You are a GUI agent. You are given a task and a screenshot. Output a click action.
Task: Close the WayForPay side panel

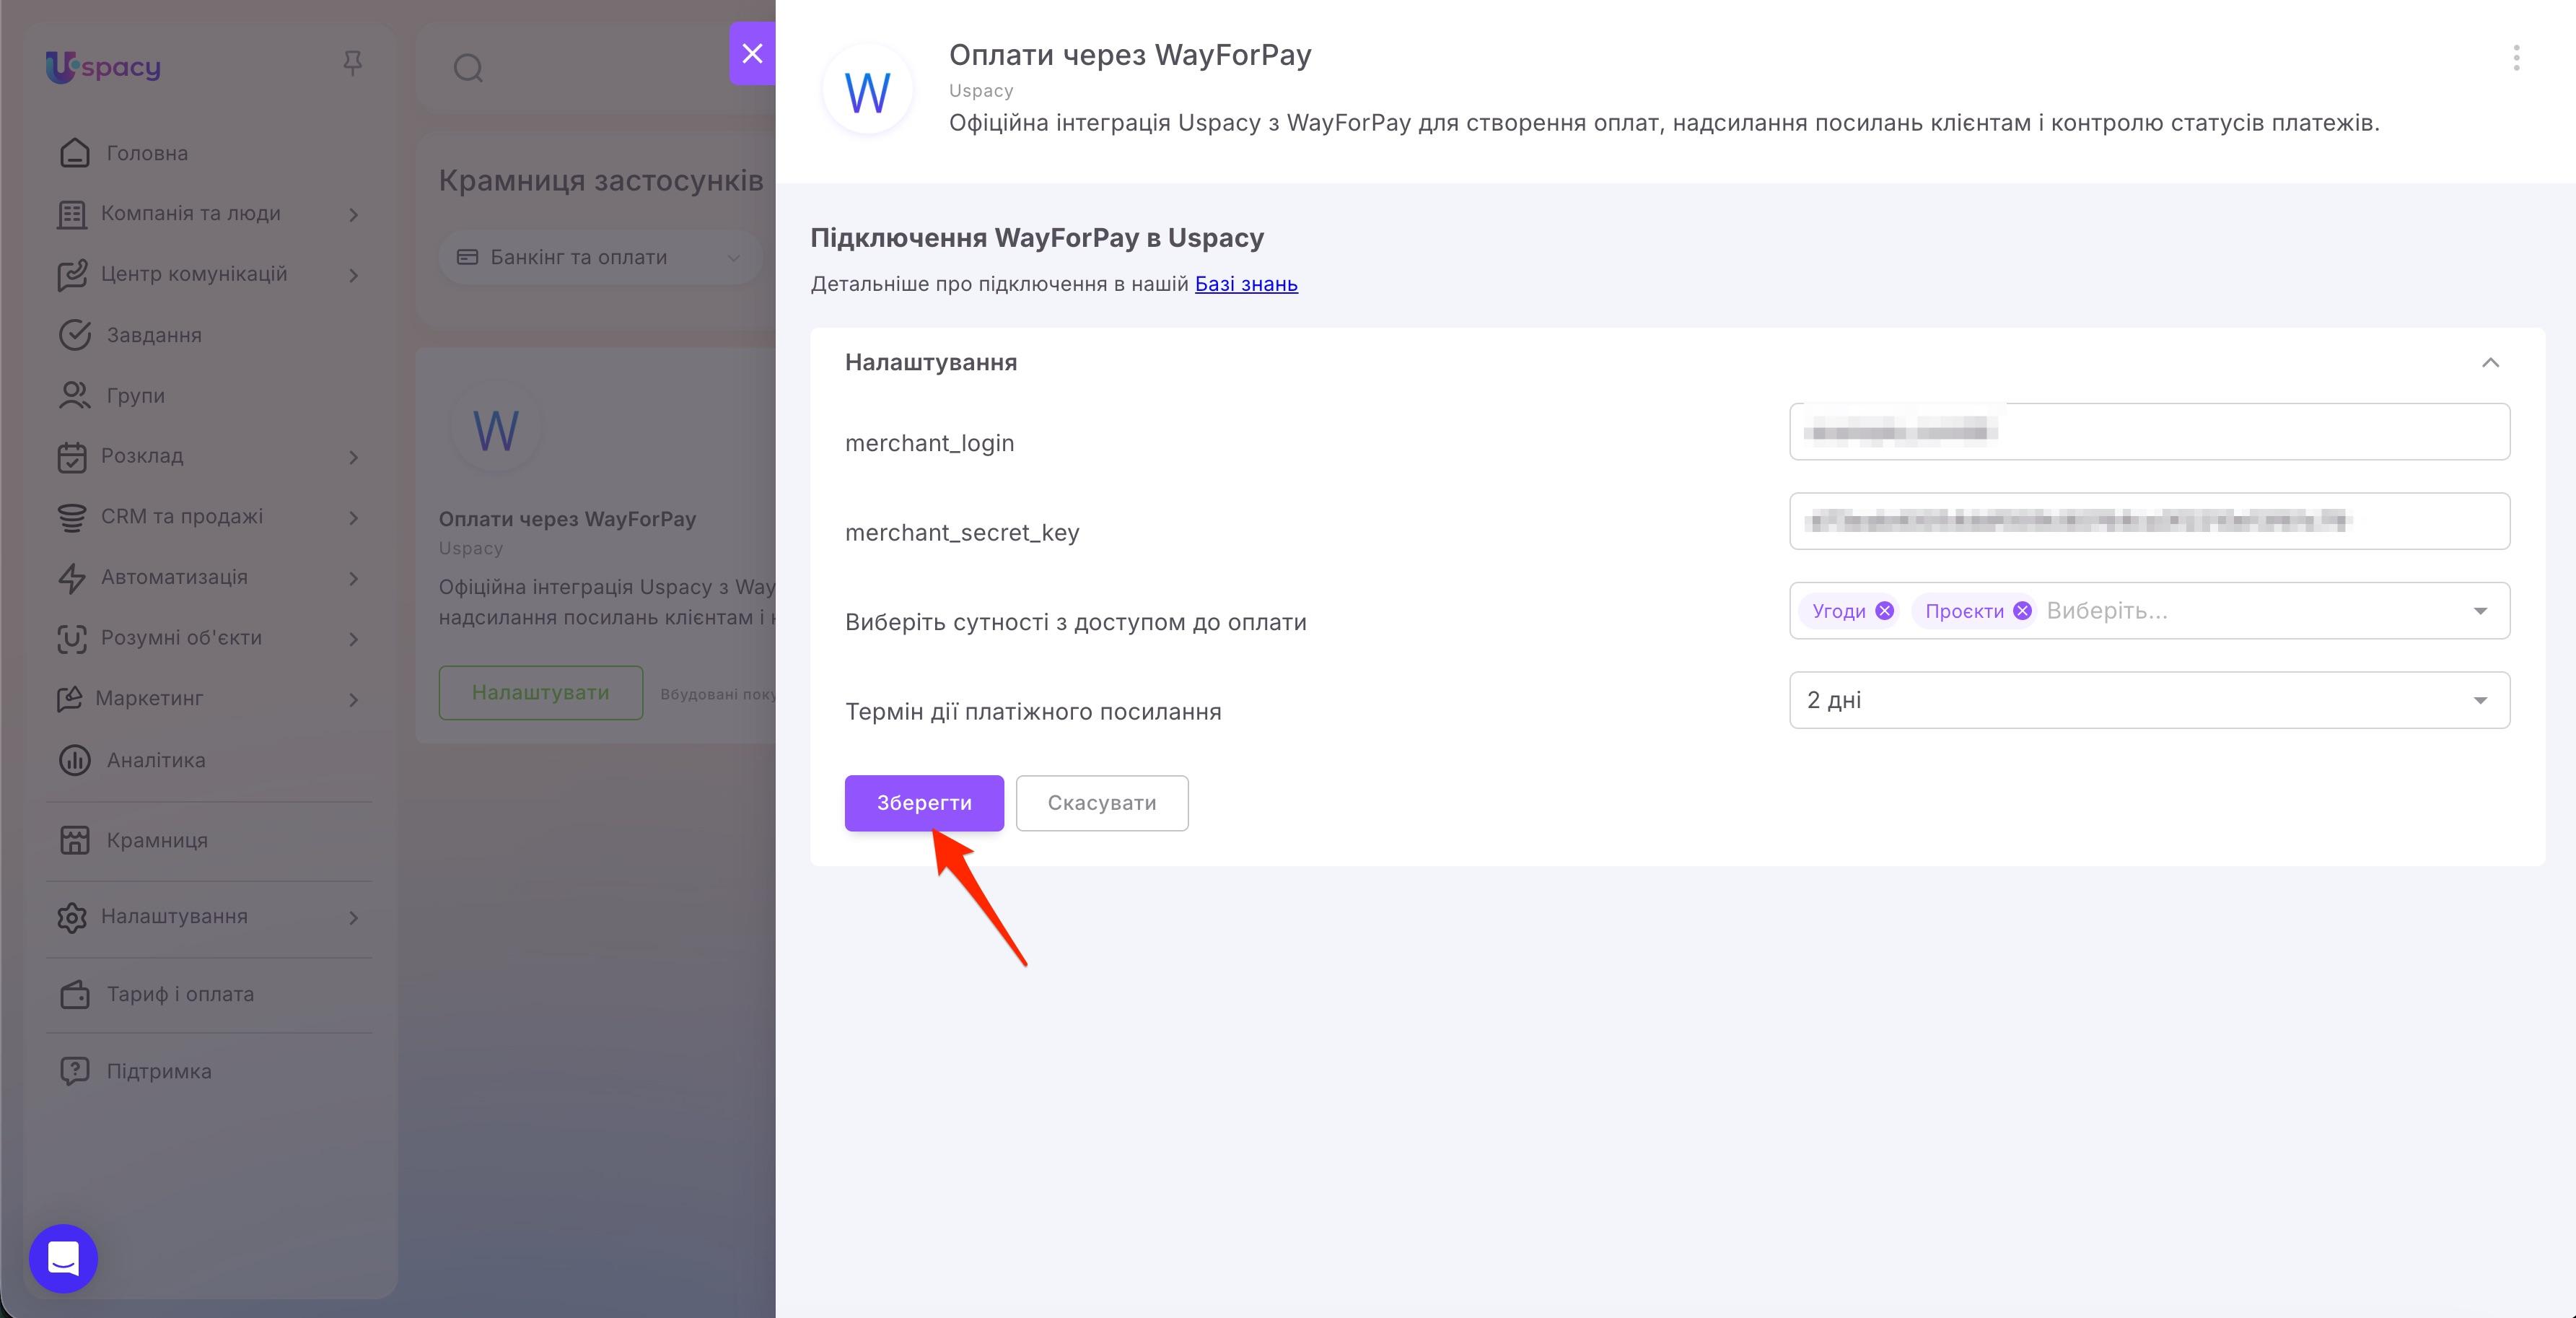(x=752, y=53)
